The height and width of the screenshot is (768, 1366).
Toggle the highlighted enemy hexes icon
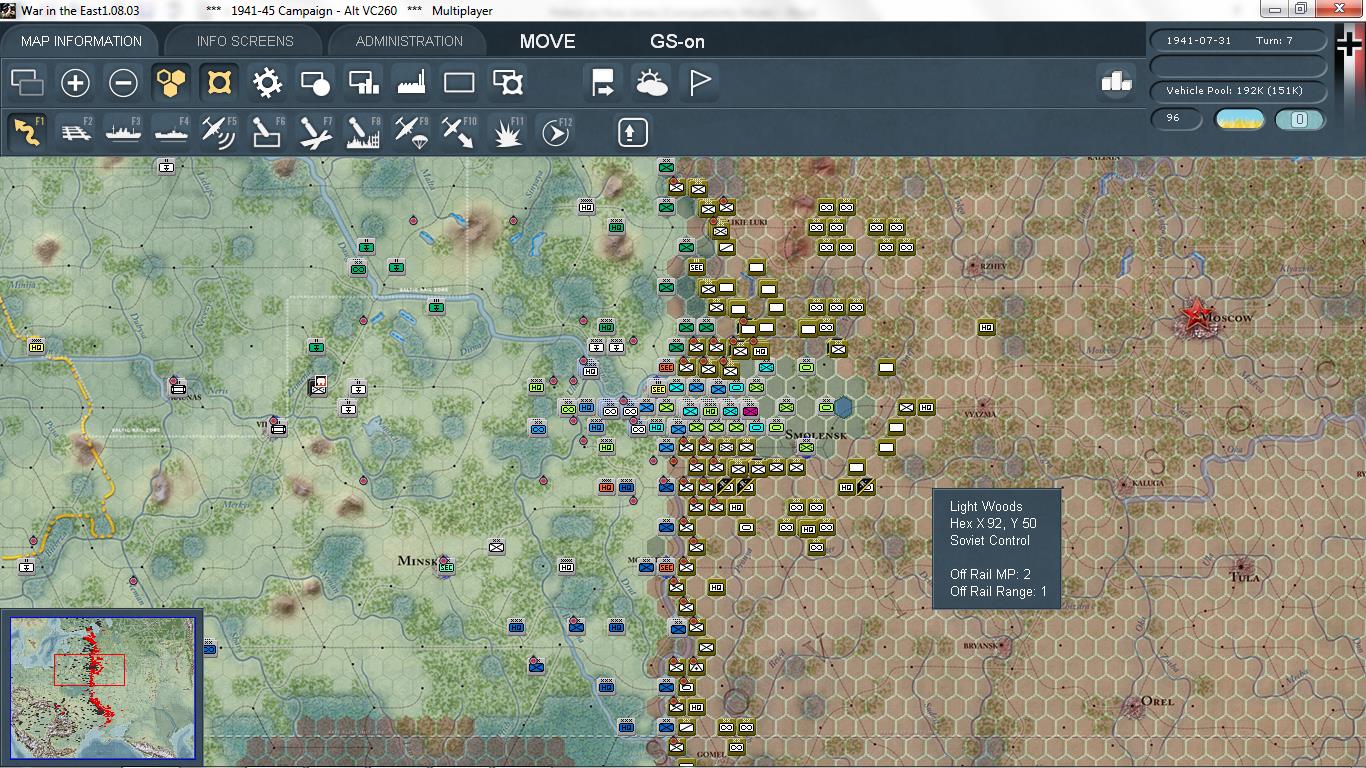click(219, 83)
